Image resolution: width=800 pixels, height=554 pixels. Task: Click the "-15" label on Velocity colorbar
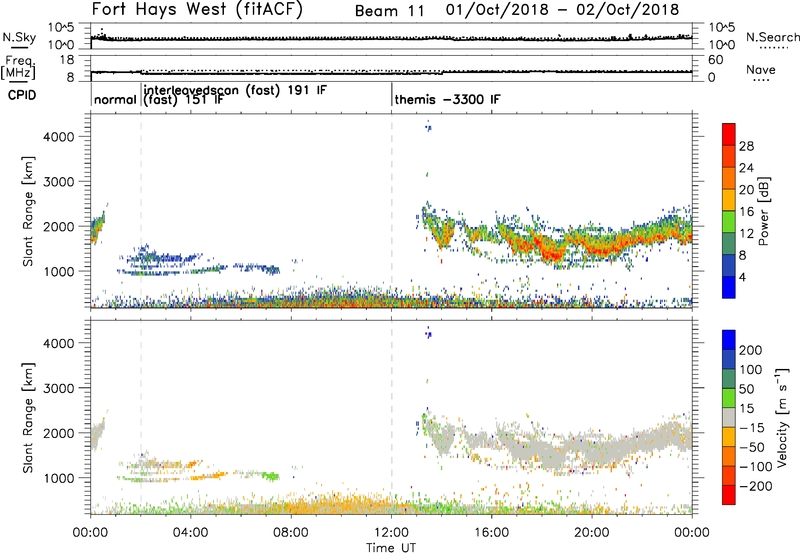752,428
